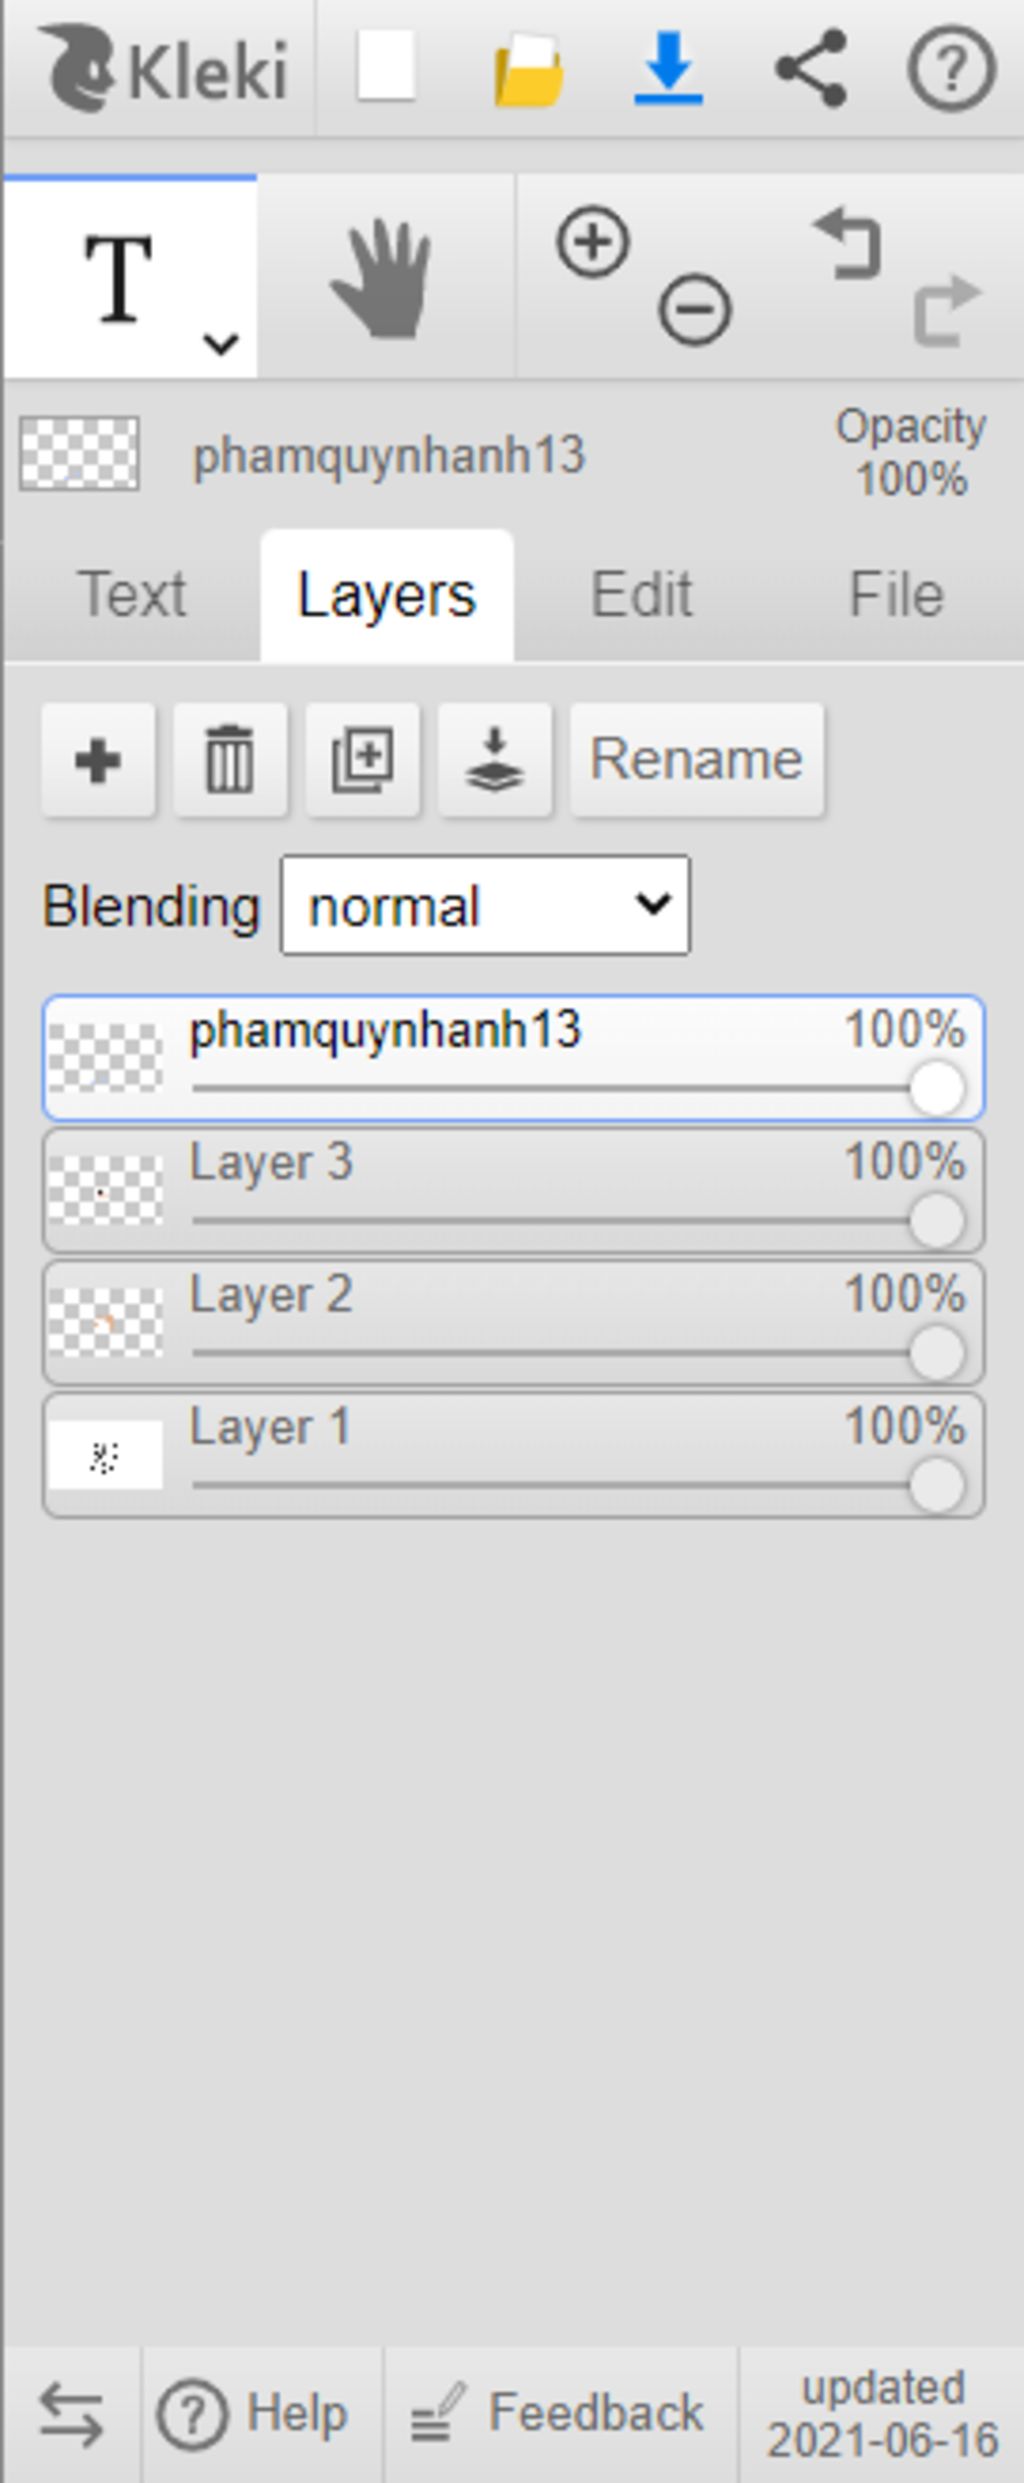
Task: Click the Kleki logo
Action: [x=163, y=70]
